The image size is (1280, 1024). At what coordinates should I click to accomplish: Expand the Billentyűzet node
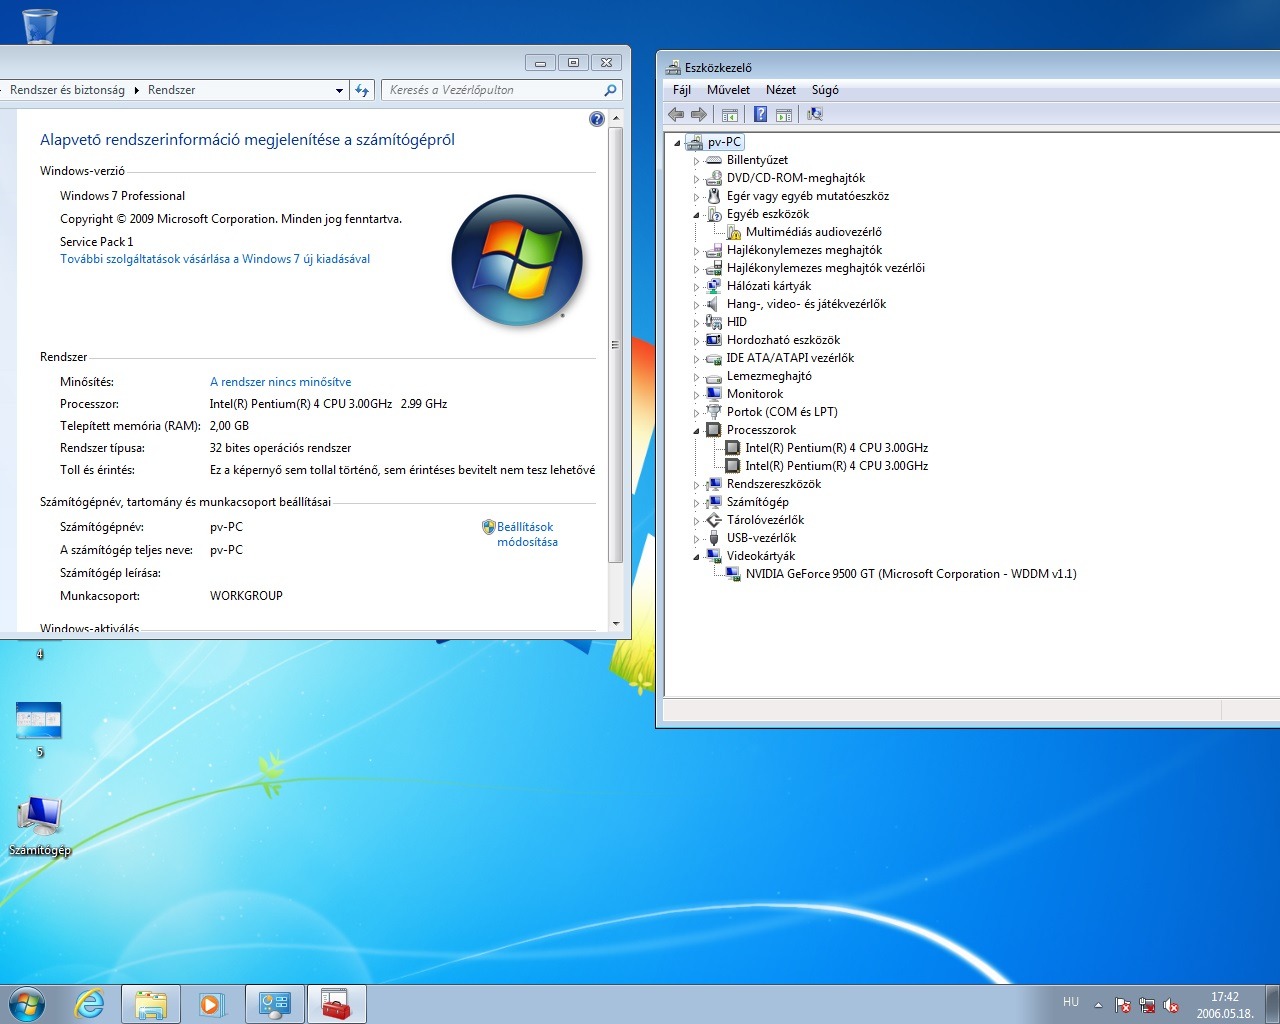[x=697, y=161]
